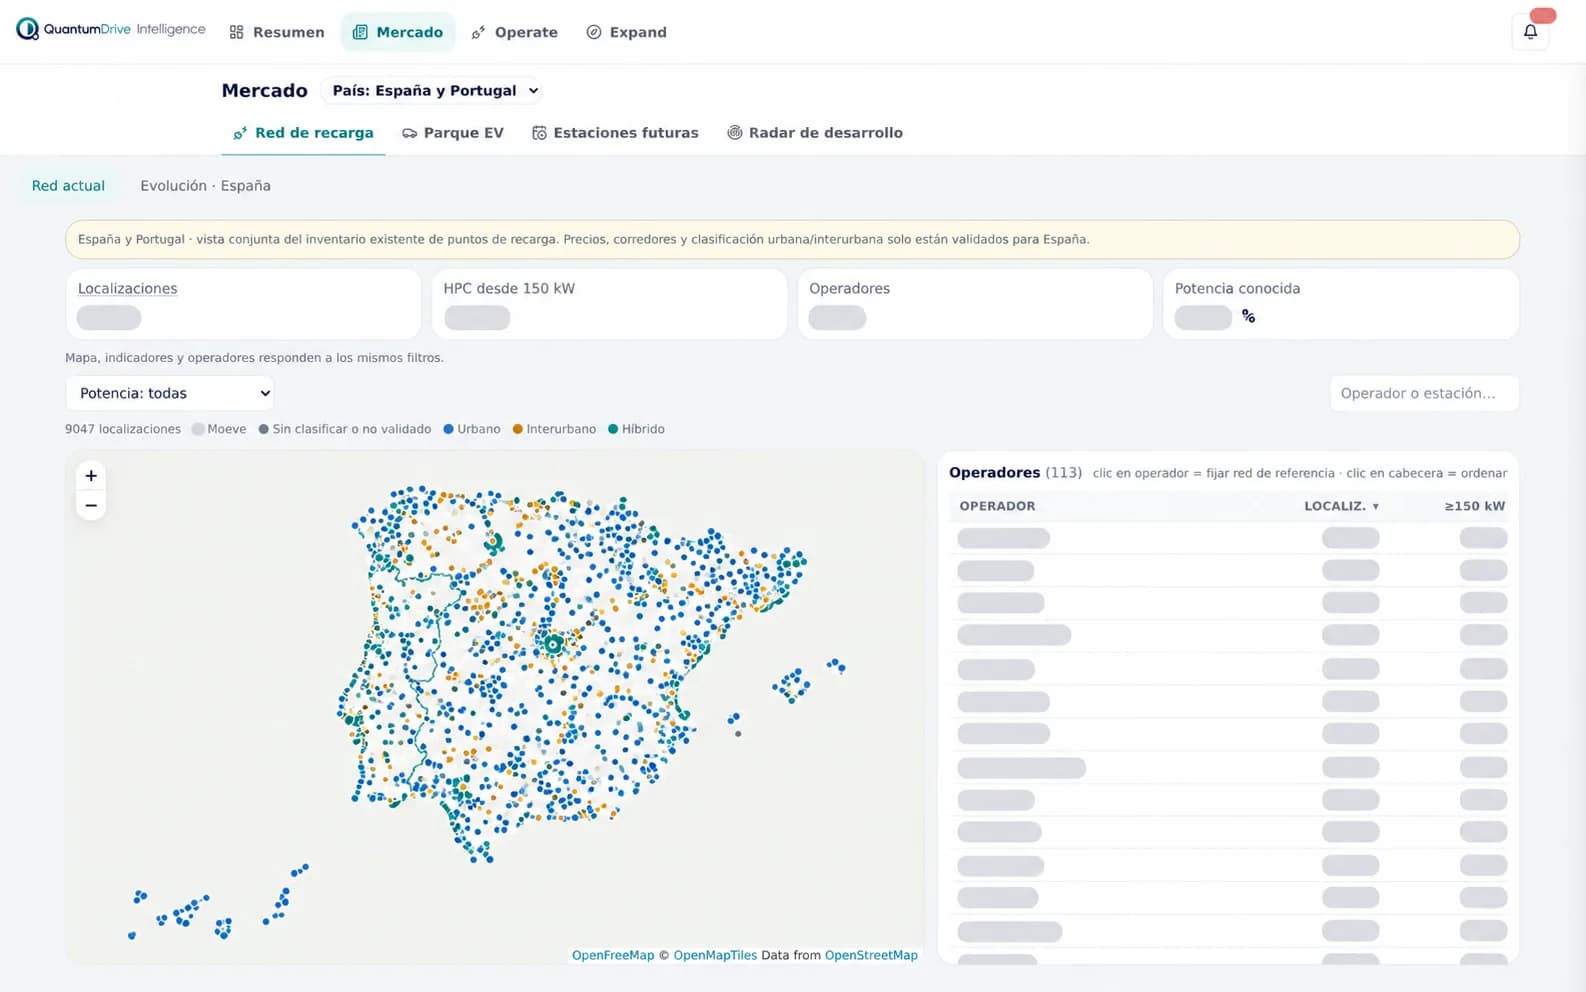Open the Expand section

[x=626, y=32]
